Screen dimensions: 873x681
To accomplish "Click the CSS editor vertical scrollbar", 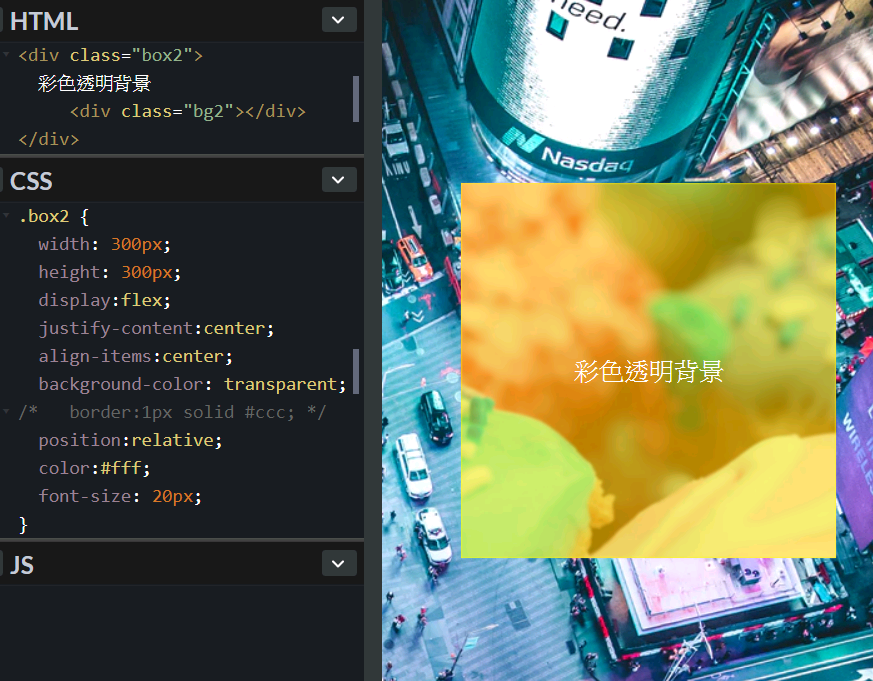I will pos(356,371).
